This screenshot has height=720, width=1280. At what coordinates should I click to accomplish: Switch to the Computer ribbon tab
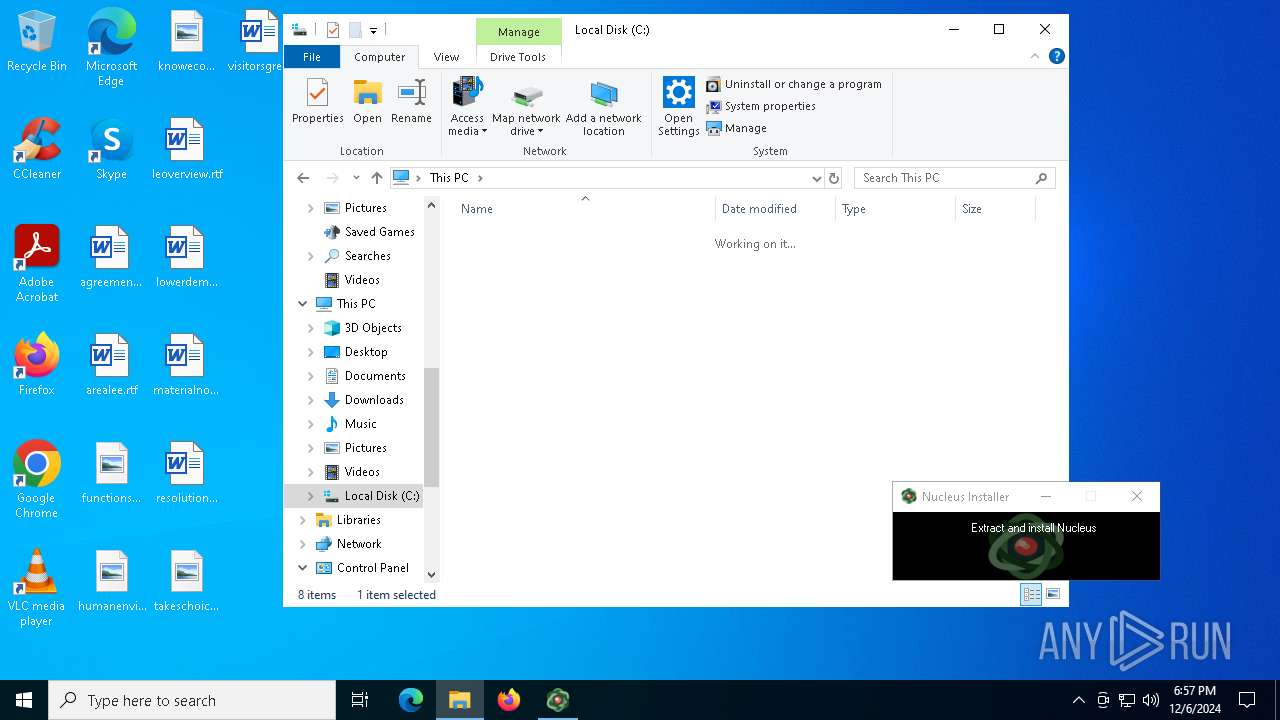(380, 57)
